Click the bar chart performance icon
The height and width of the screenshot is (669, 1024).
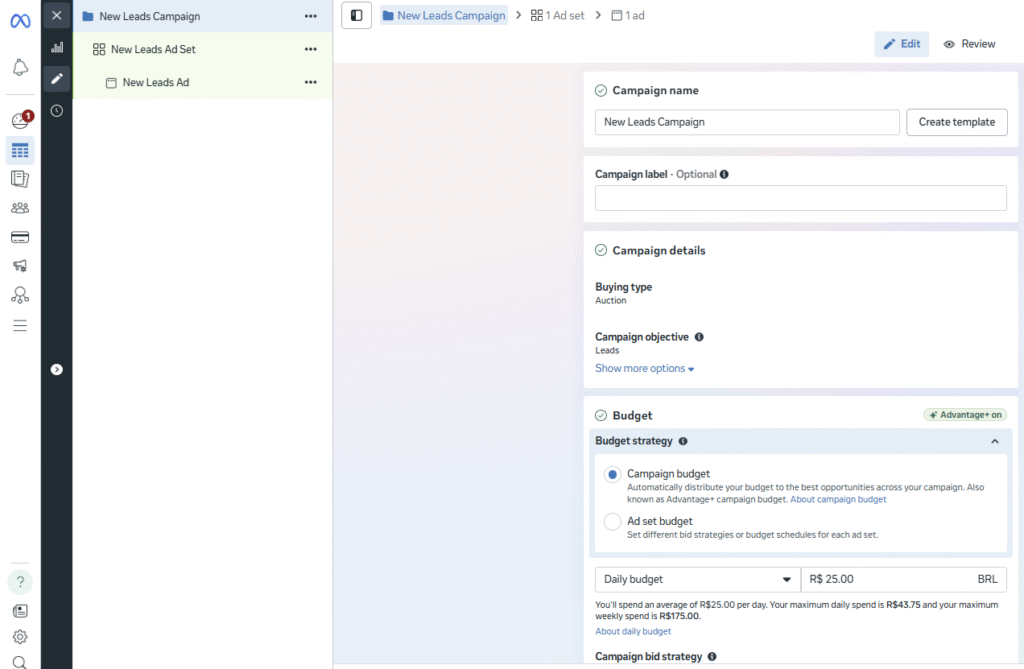click(x=57, y=47)
